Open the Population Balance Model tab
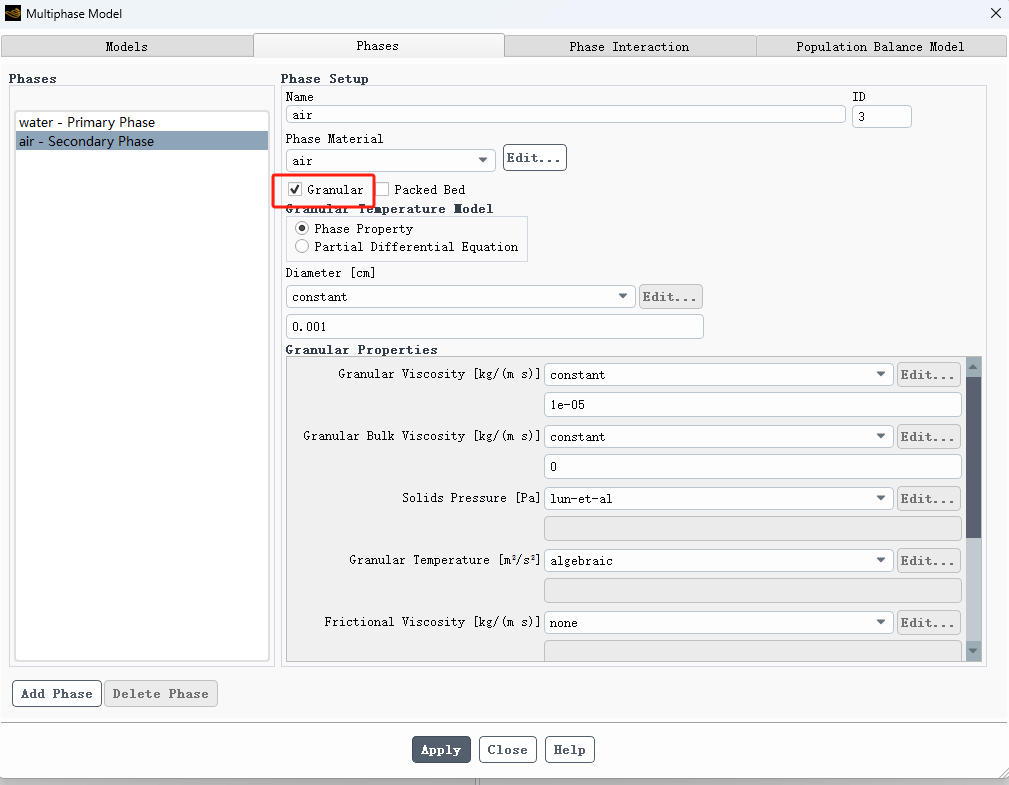 click(880, 46)
